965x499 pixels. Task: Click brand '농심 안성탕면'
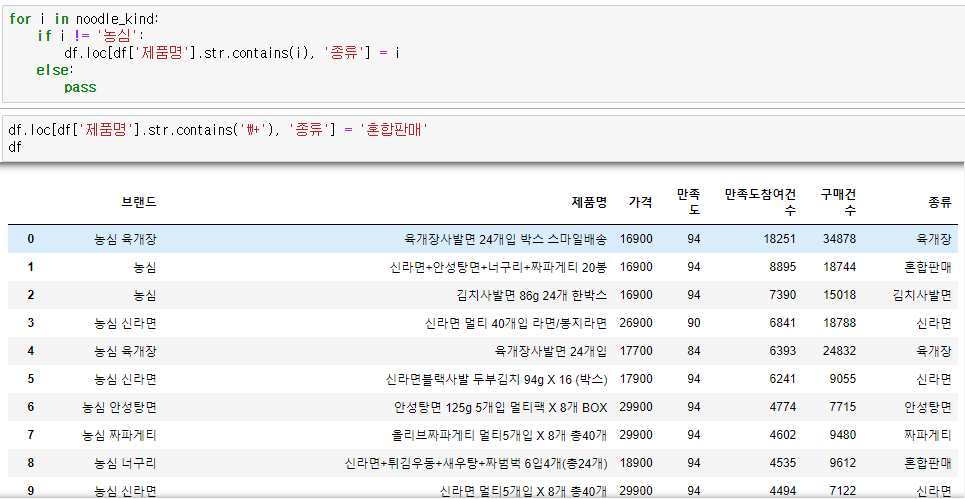pos(119,407)
